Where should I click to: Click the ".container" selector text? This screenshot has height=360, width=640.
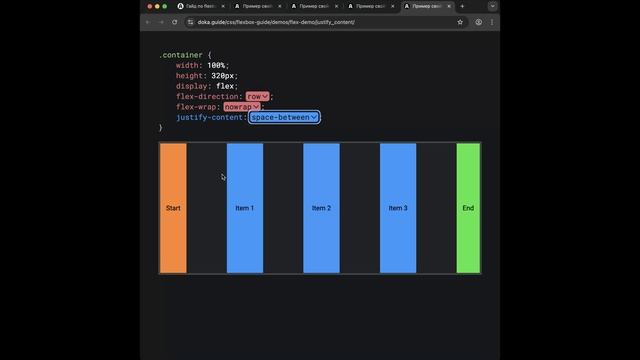coord(181,55)
